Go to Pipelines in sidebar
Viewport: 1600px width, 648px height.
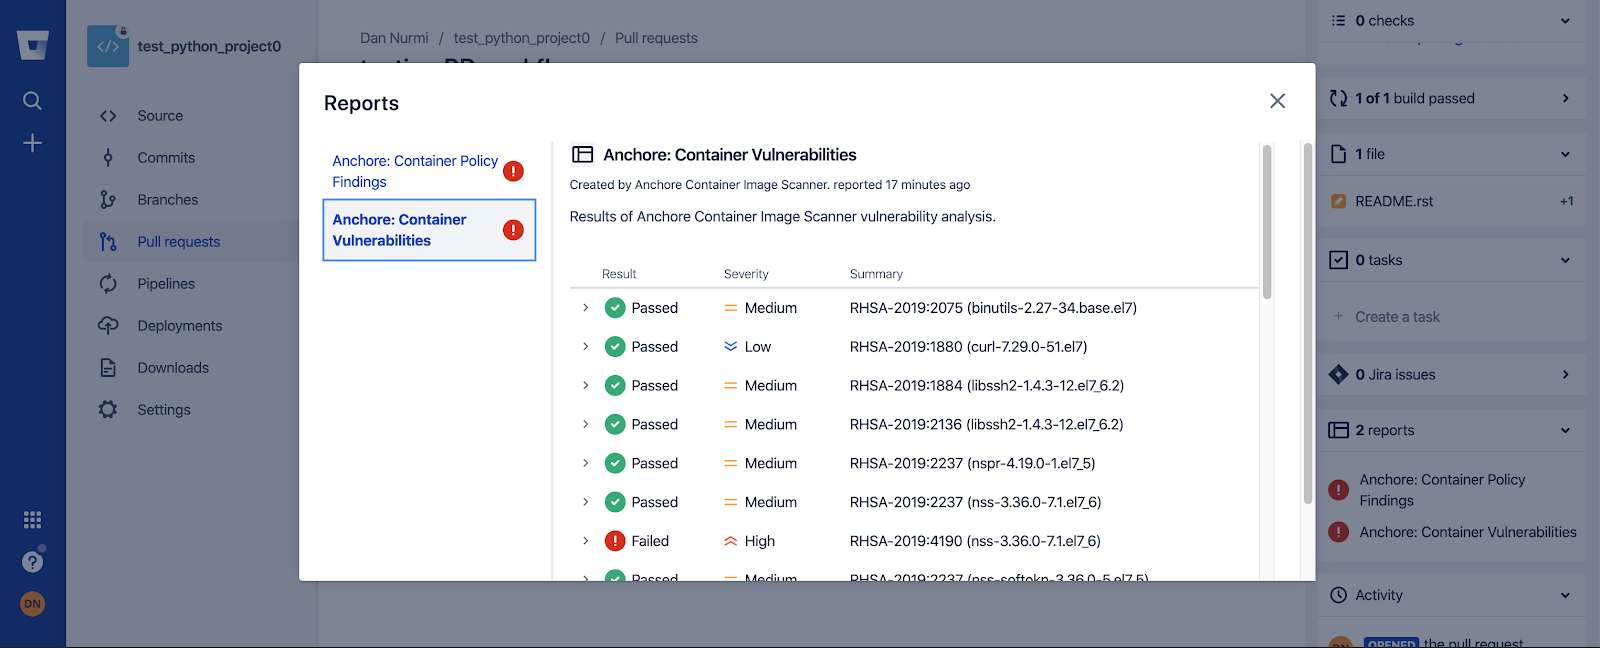click(166, 284)
